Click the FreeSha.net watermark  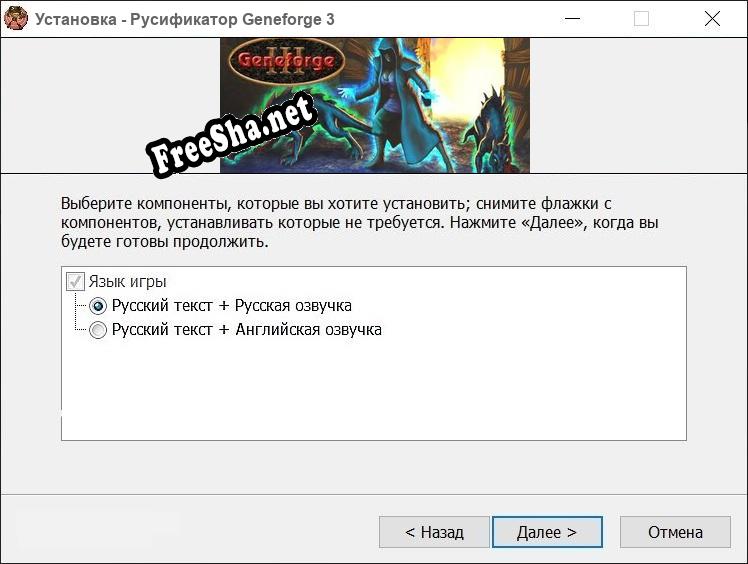[231, 136]
